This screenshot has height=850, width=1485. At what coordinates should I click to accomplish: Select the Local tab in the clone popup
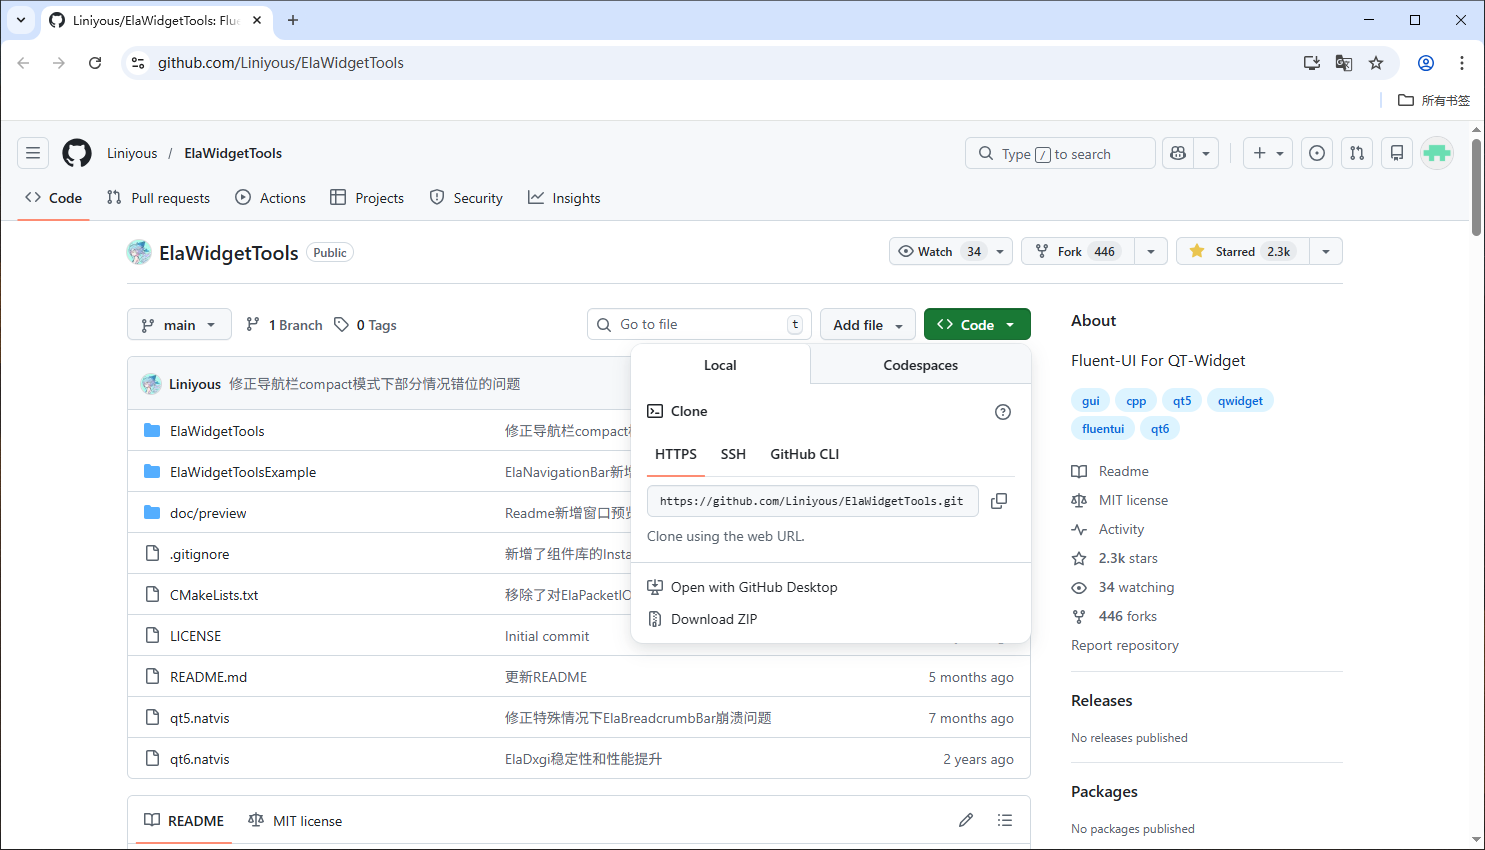point(720,365)
